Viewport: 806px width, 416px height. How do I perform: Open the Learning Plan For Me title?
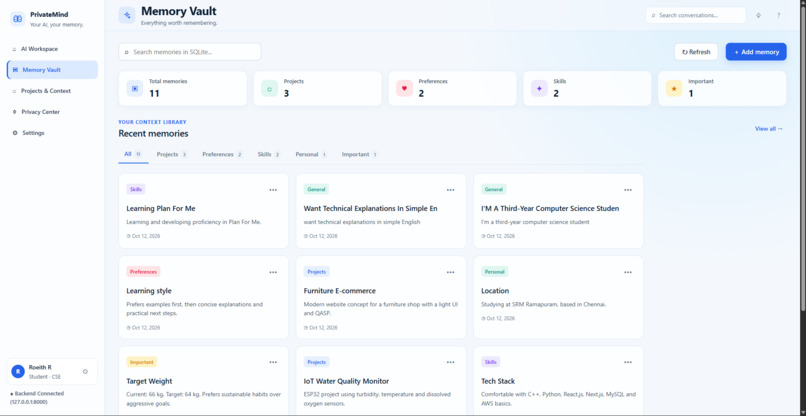click(161, 208)
